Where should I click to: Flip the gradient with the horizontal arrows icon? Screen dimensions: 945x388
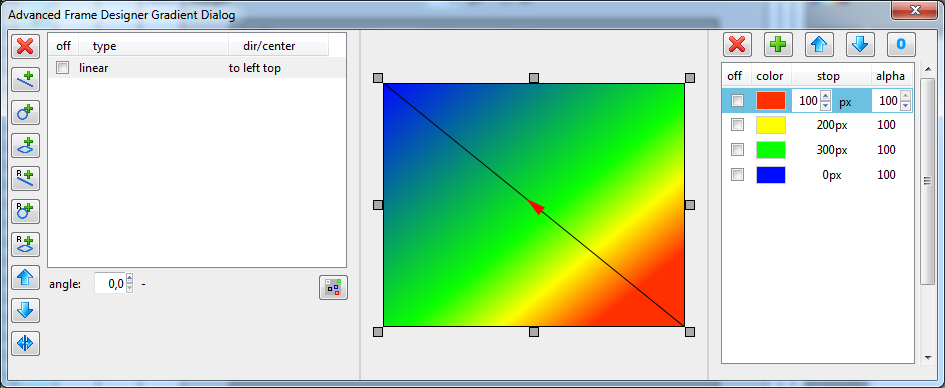tap(25, 343)
